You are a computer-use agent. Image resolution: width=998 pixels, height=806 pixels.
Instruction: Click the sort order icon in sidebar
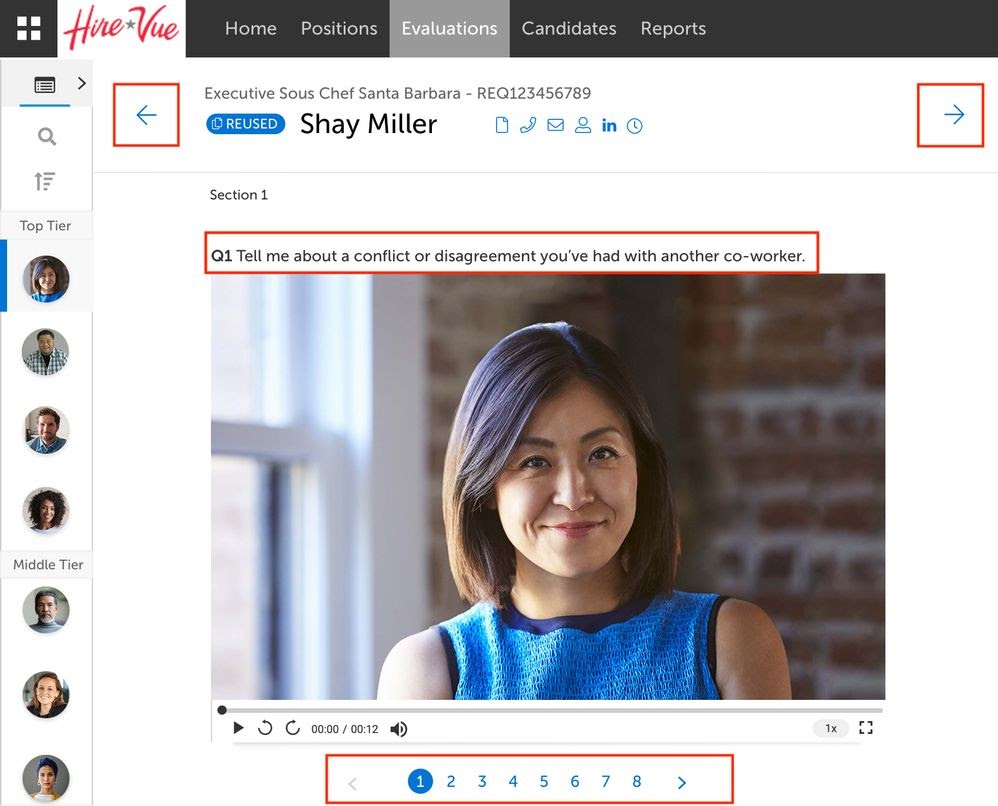tap(45, 181)
